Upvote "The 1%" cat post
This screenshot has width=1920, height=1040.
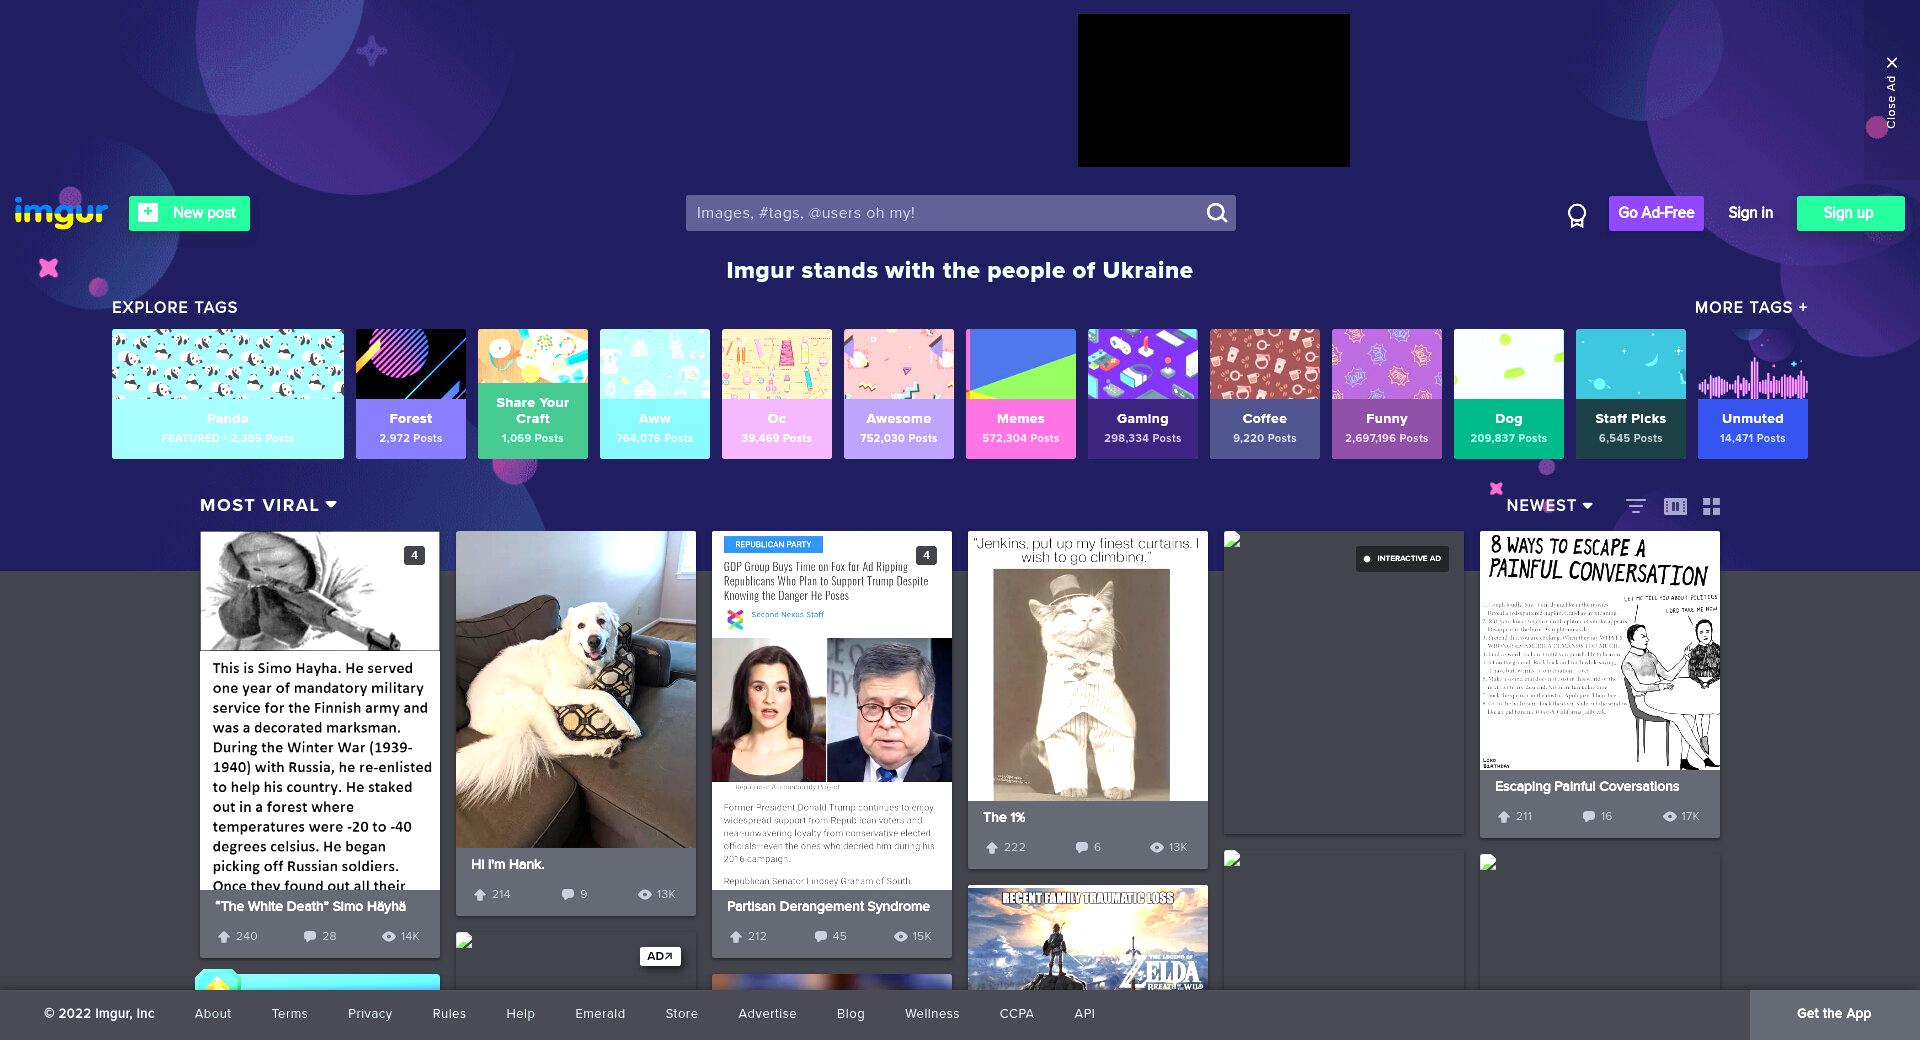[x=992, y=848]
